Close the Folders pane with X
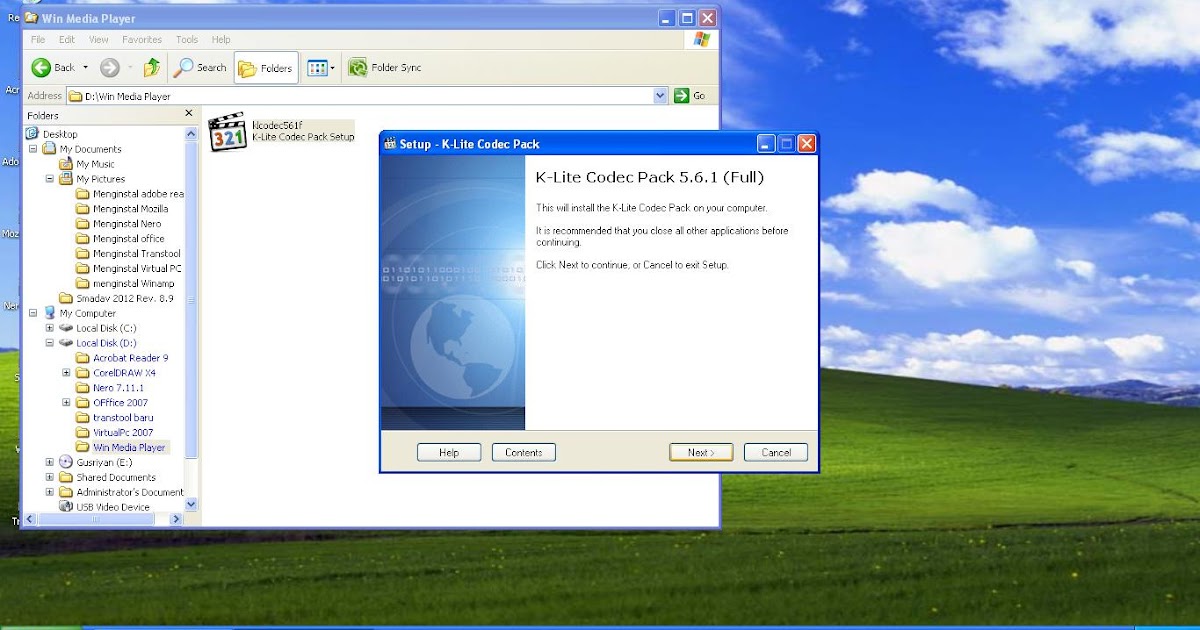Image resolution: width=1200 pixels, height=630 pixels. [x=189, y=114]
